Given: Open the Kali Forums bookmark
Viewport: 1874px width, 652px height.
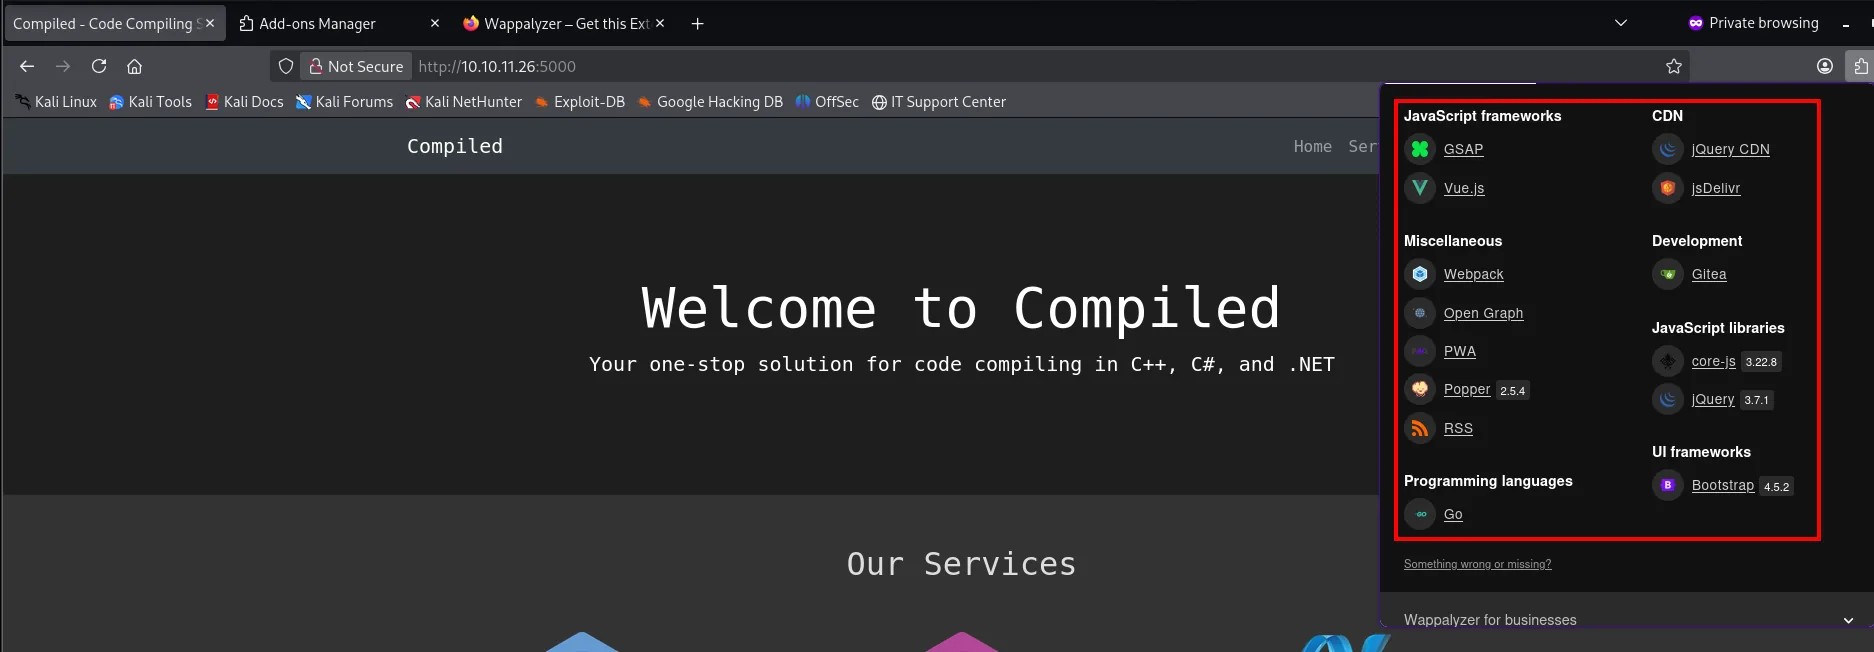Looking at the screenshot, I should pos(344,102).
